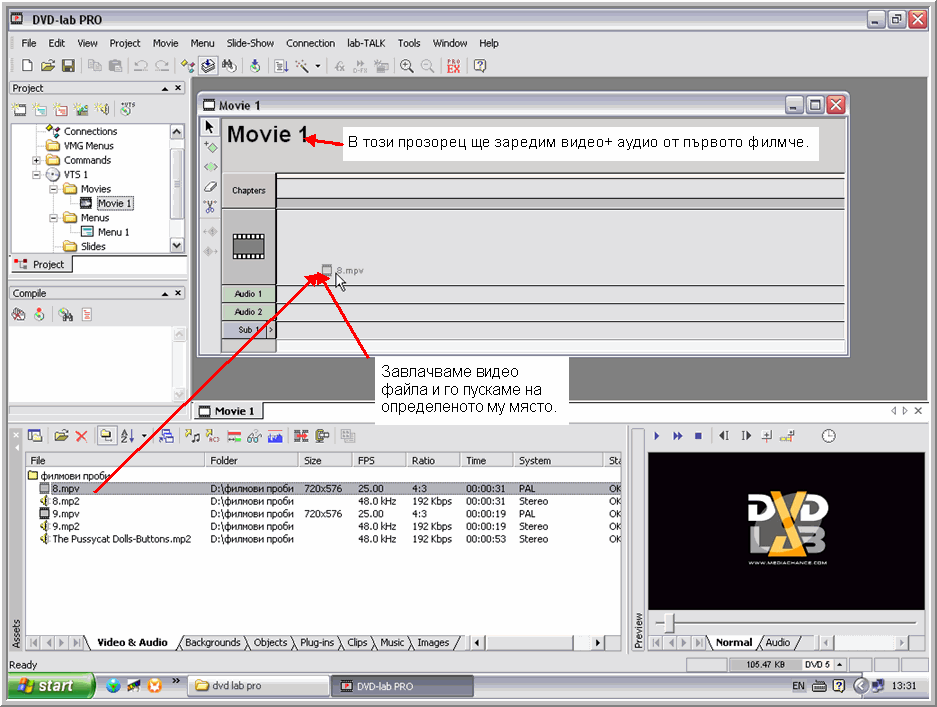Click the Chapters track label
The width and height of the screenshot is (937, 707).
249,191
